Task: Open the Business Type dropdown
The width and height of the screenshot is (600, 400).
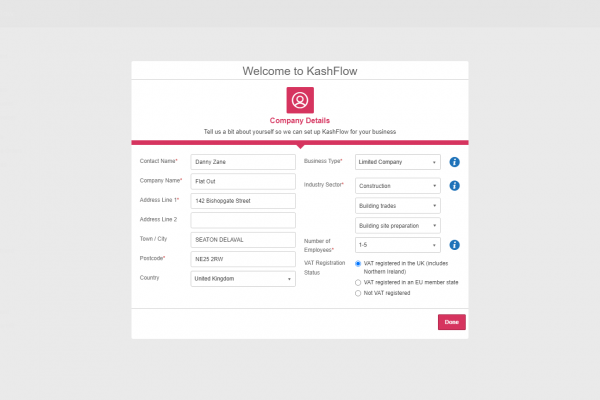Action: click(x=398, y=162)
